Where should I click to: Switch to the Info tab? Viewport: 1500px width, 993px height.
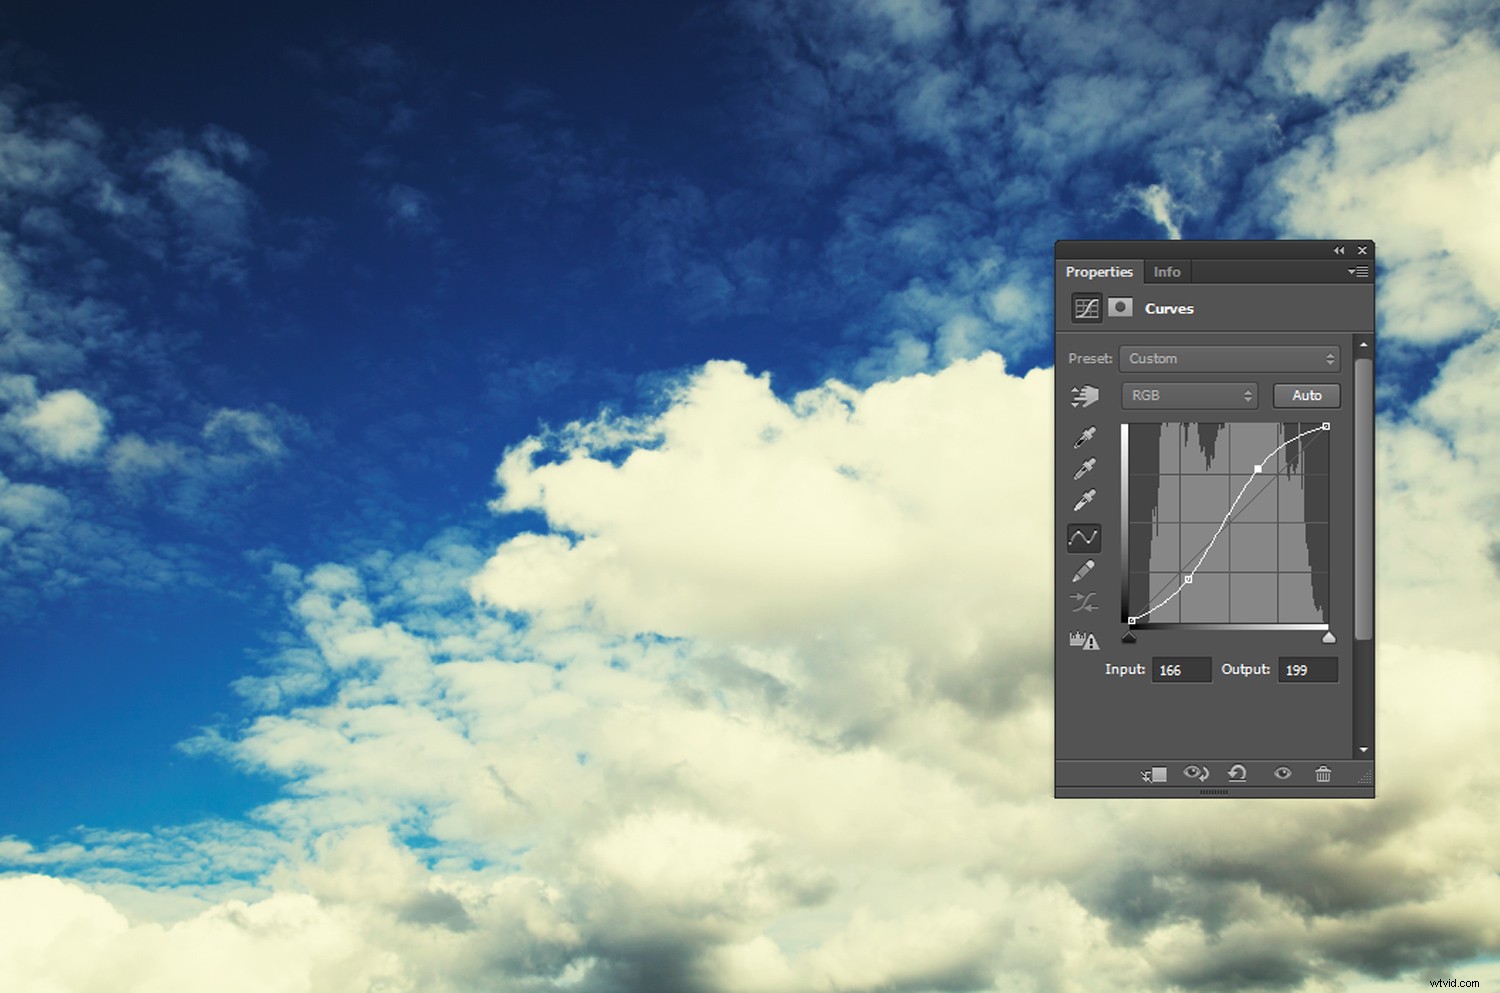point(1167,271)
